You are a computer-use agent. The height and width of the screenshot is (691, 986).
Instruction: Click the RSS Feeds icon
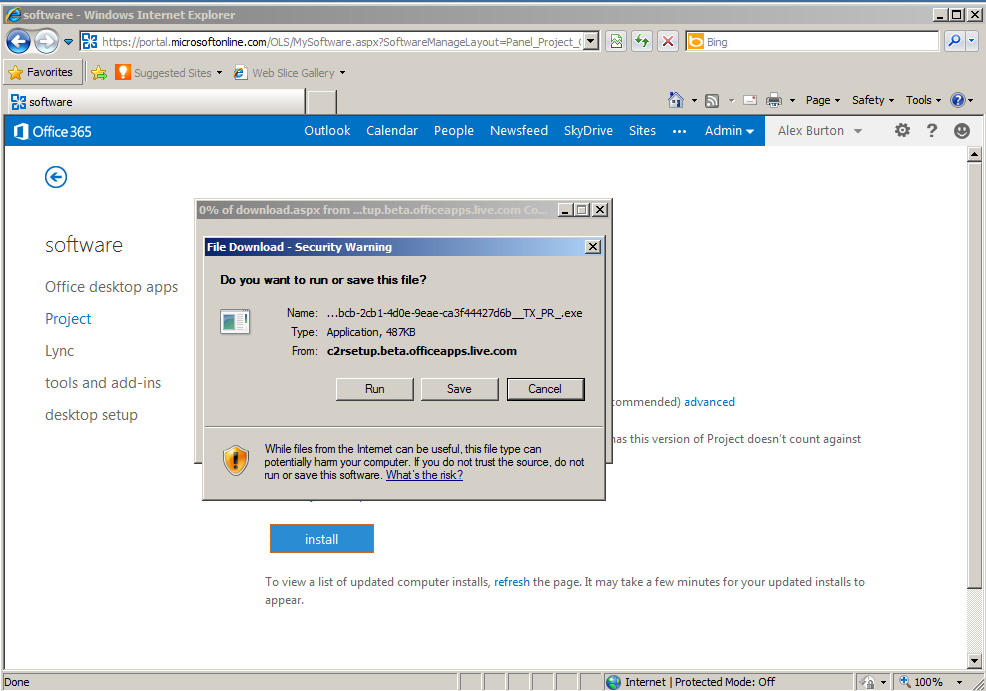(x=712, y=101)
